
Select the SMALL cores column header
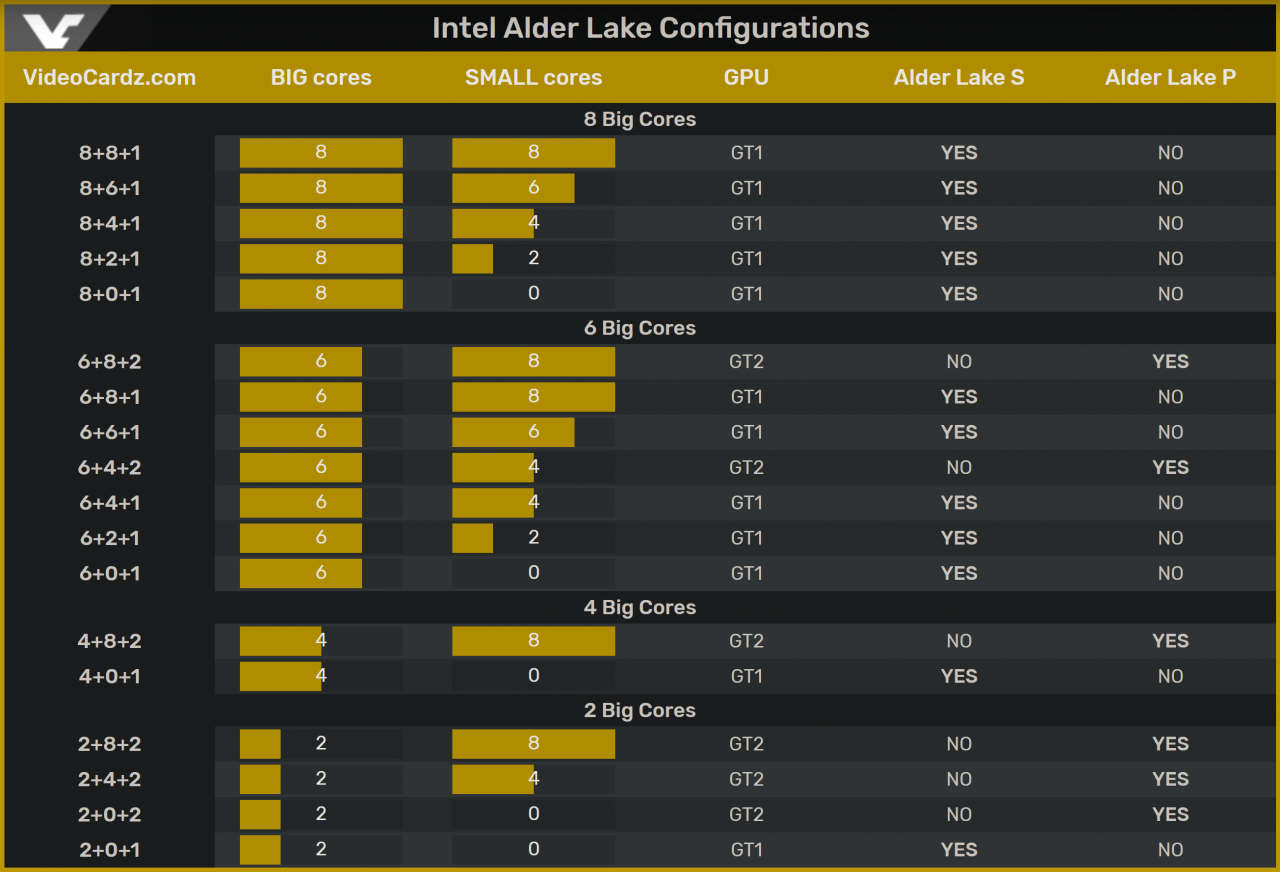pyautogui.click(x=533, y=77)
